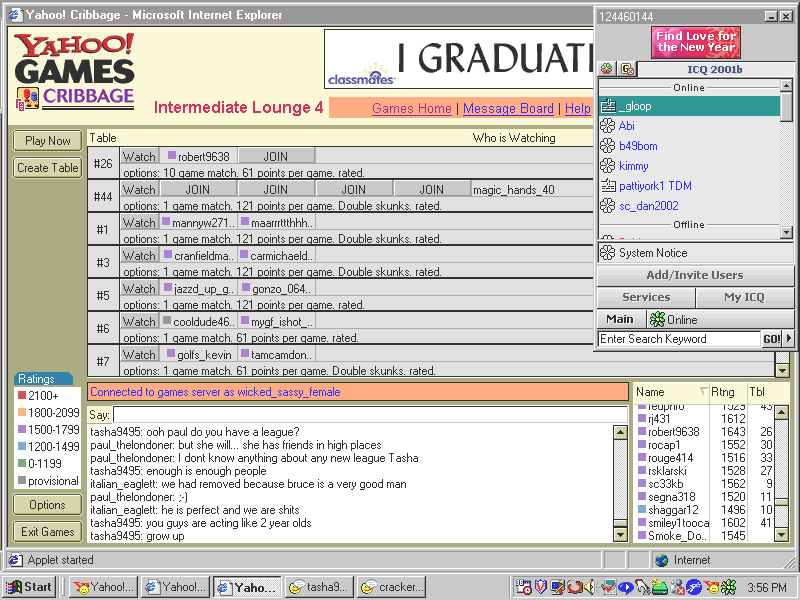Click the Enter Search Keyword field in ICQ
Image resolution: width=800 pixels, height=600 pixels.
[679, 339]
